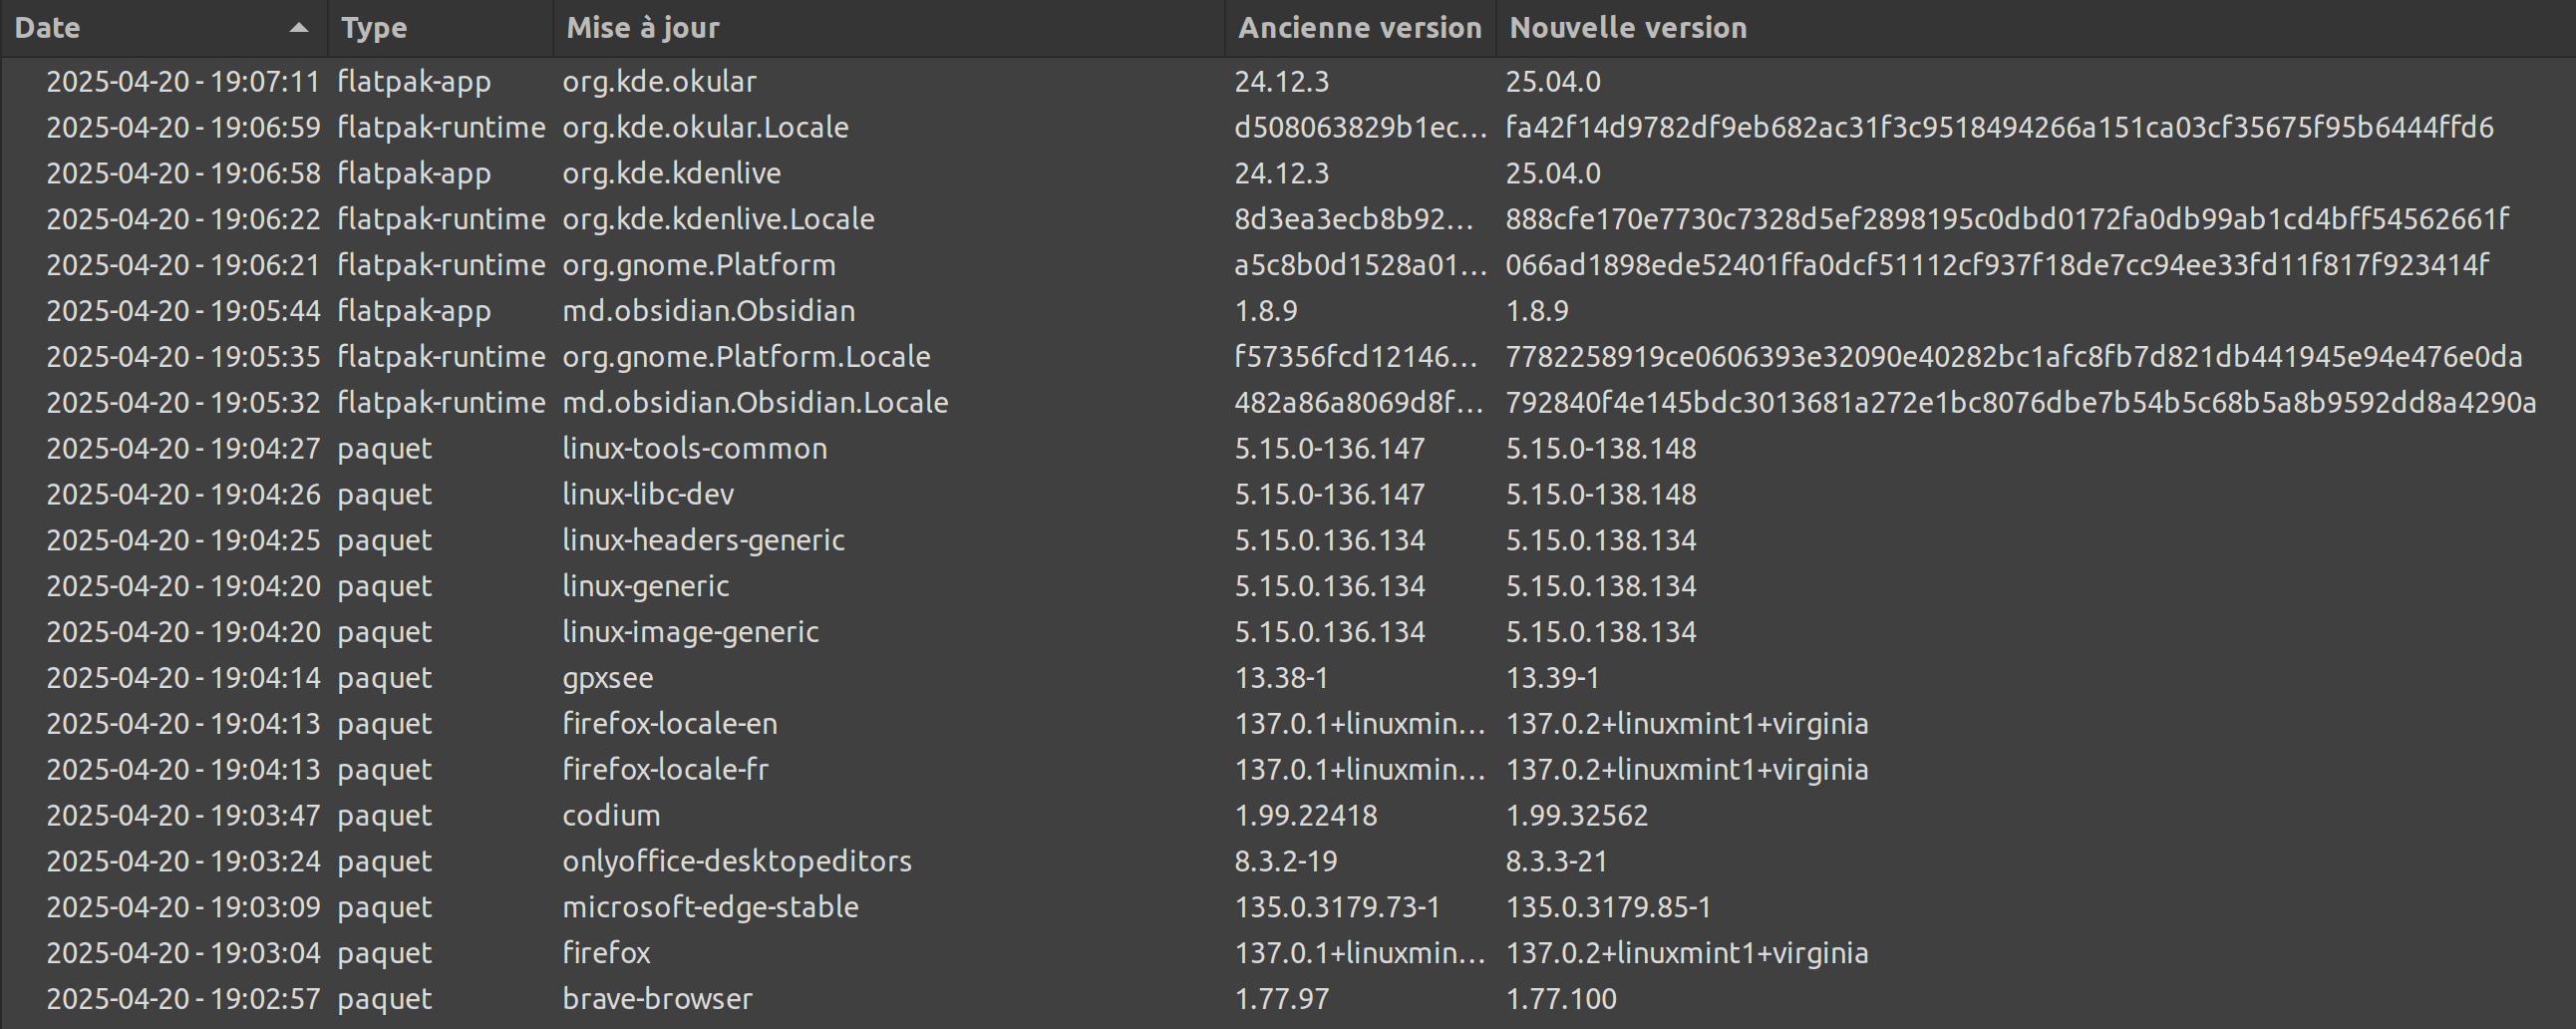Click the linux-libc-dev package entry
The image size is (2576, 1029).
(x=648, y=495)
